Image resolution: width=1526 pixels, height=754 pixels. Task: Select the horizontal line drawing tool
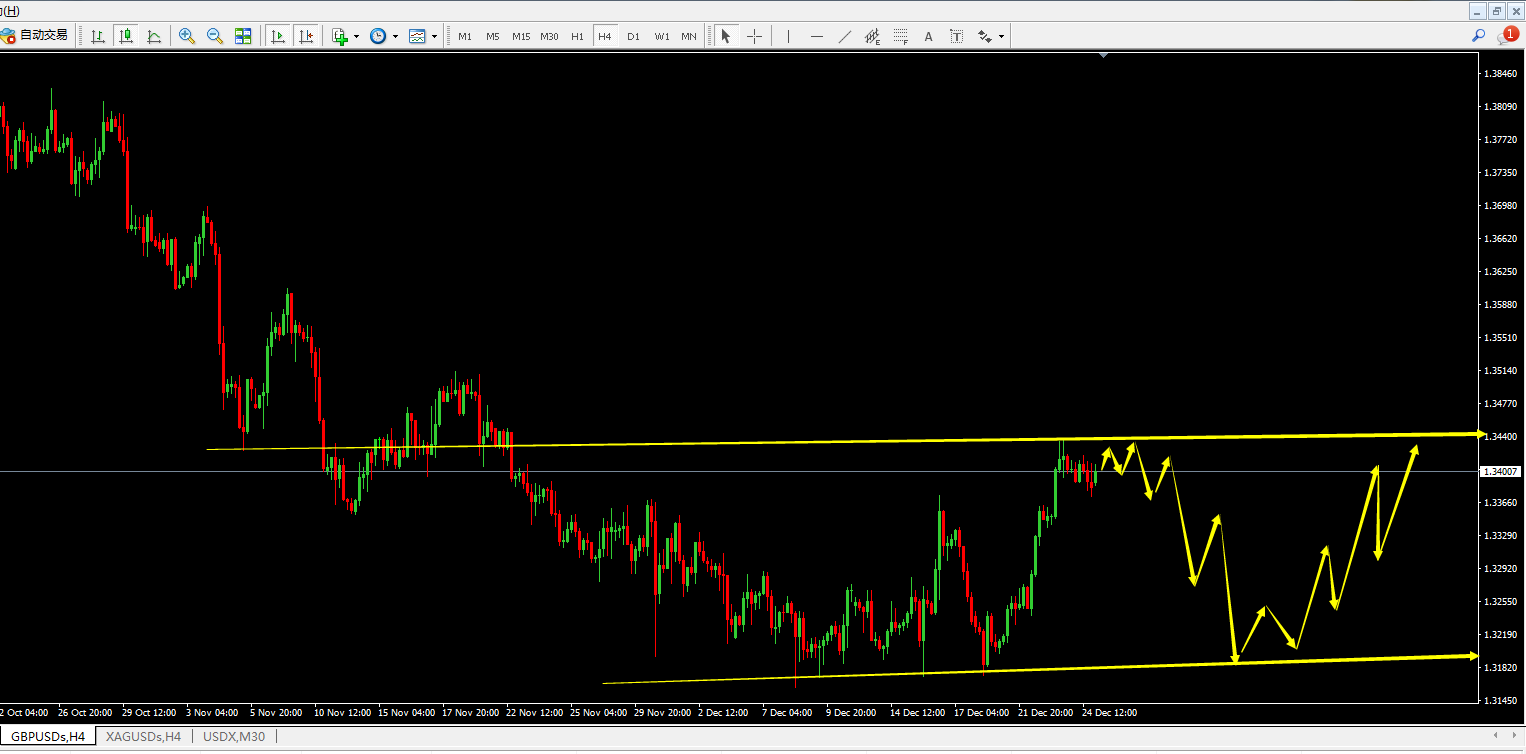(x=816, y=36)
